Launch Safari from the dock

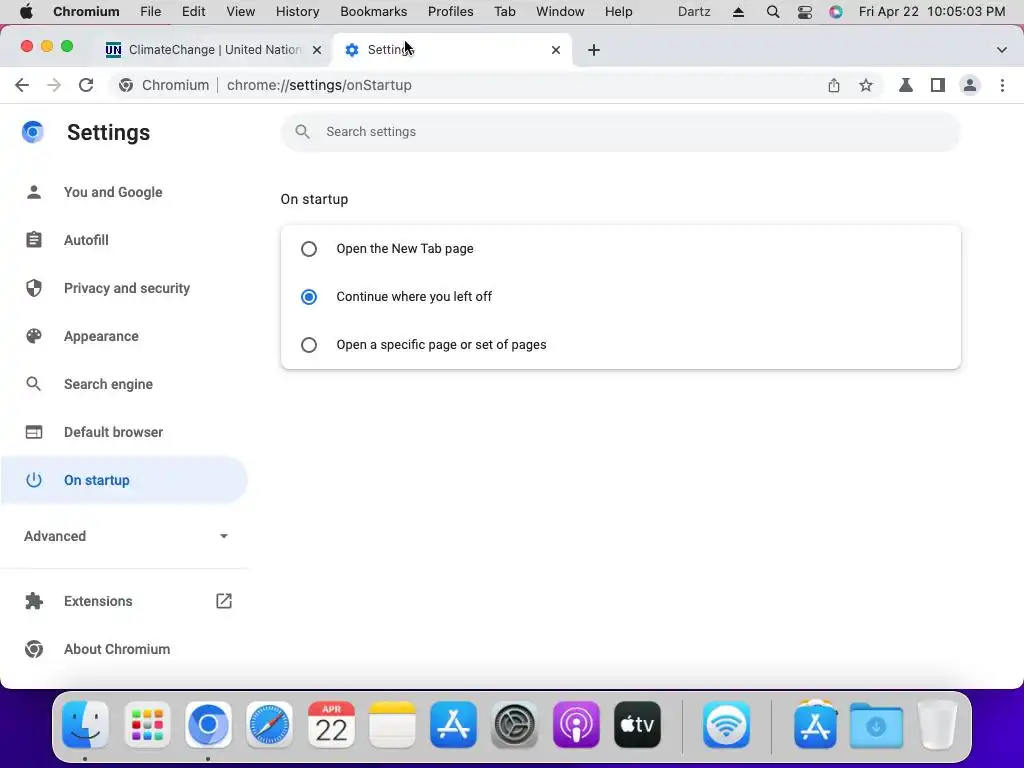[270, 725]
